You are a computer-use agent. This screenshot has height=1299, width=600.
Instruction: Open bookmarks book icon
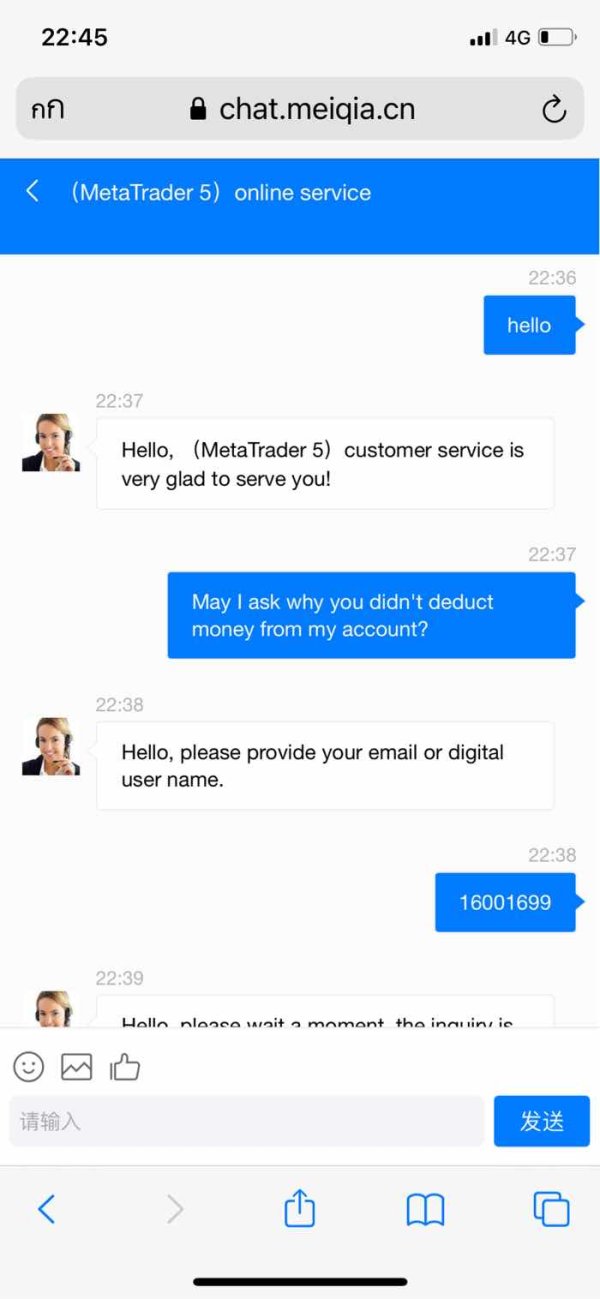click(425, 1211)
